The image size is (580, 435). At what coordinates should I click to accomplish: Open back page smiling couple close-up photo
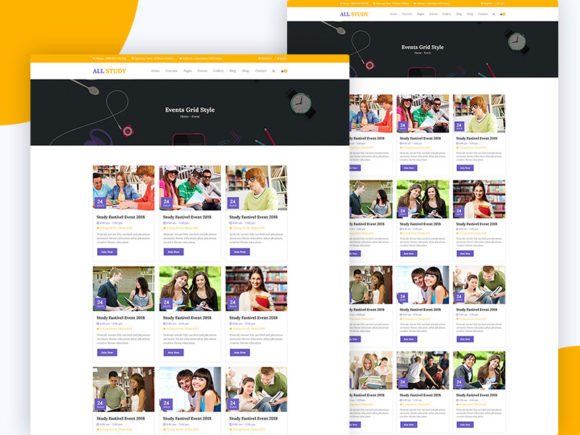click(x=423, y=285)
